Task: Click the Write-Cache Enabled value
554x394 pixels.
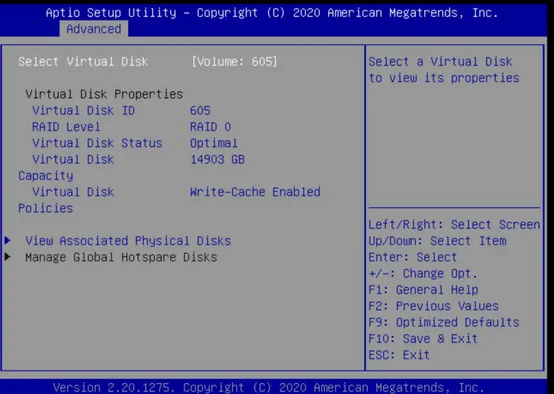Action: coord(255,192)
